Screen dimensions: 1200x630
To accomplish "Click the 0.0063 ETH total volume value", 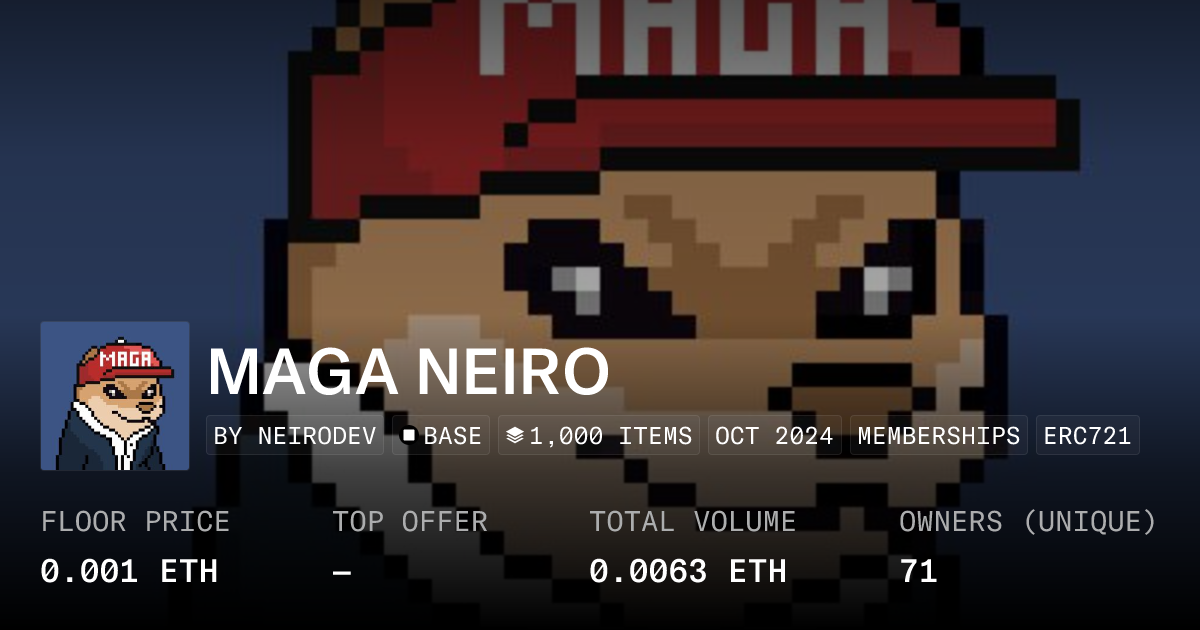I will coord(688,572).
